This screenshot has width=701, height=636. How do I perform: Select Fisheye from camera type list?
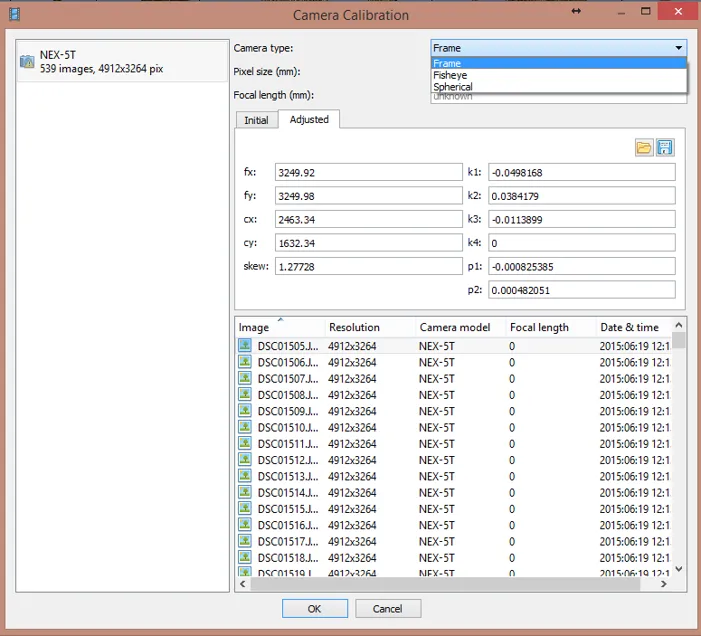[x=450, y=76]
